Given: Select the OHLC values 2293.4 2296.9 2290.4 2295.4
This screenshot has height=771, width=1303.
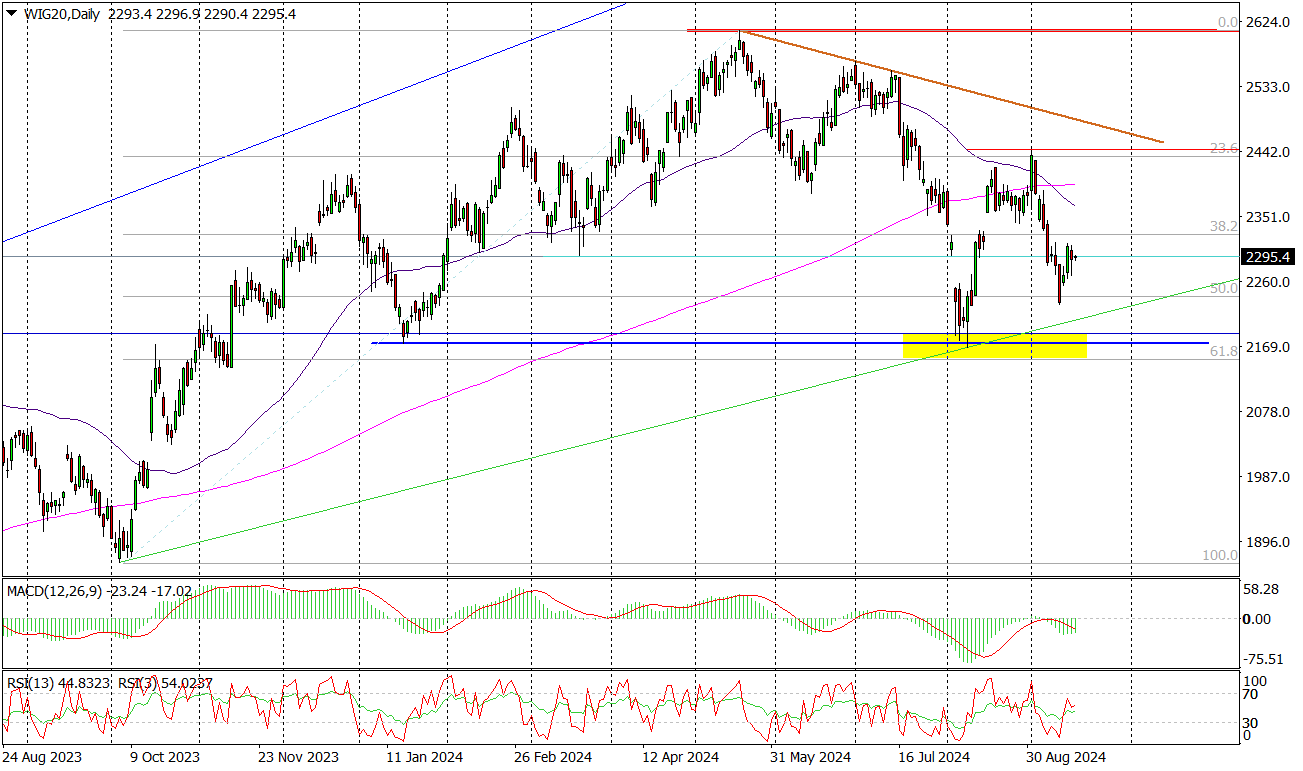Looking at the screenshot, I should click(x=203, y=14).
